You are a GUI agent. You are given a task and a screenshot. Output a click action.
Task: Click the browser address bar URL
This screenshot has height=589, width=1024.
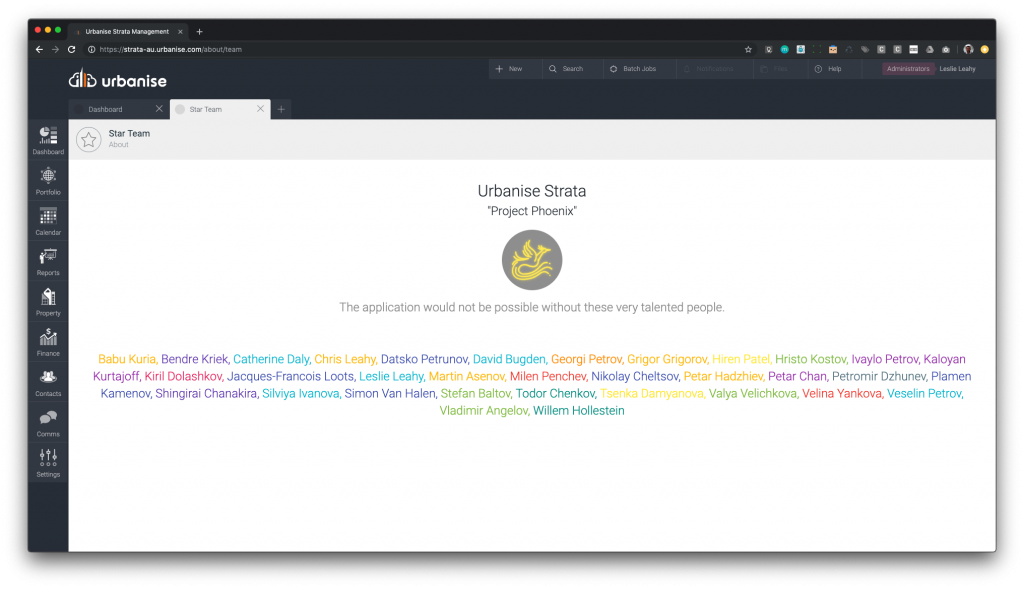[x=170, y=49]
